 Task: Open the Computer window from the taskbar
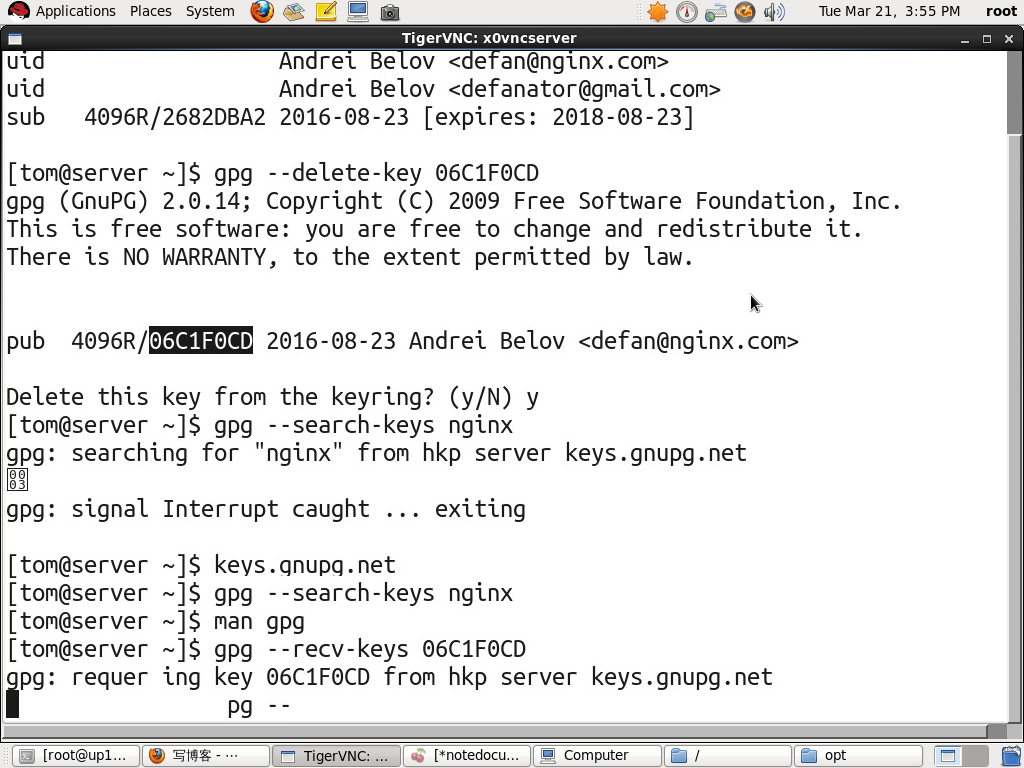point(597,756)
